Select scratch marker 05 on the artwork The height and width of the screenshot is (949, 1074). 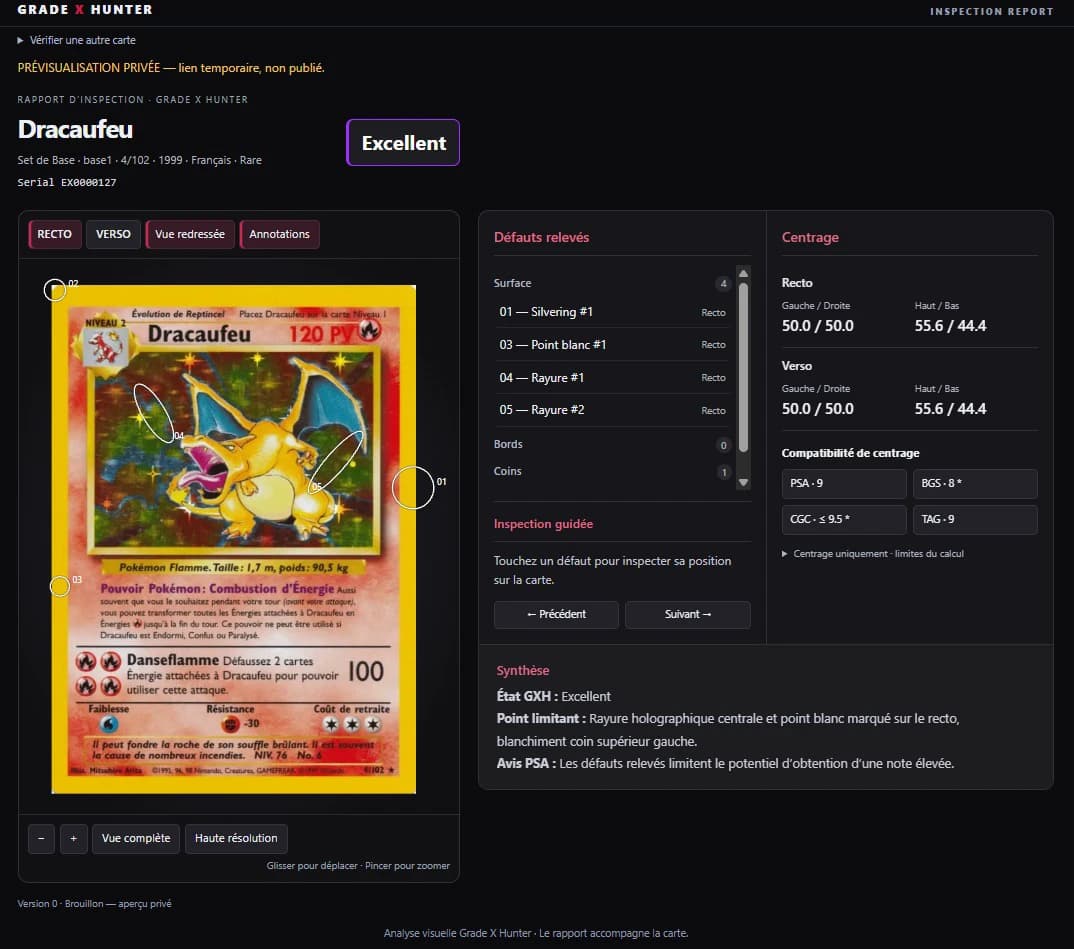[336, 461]
